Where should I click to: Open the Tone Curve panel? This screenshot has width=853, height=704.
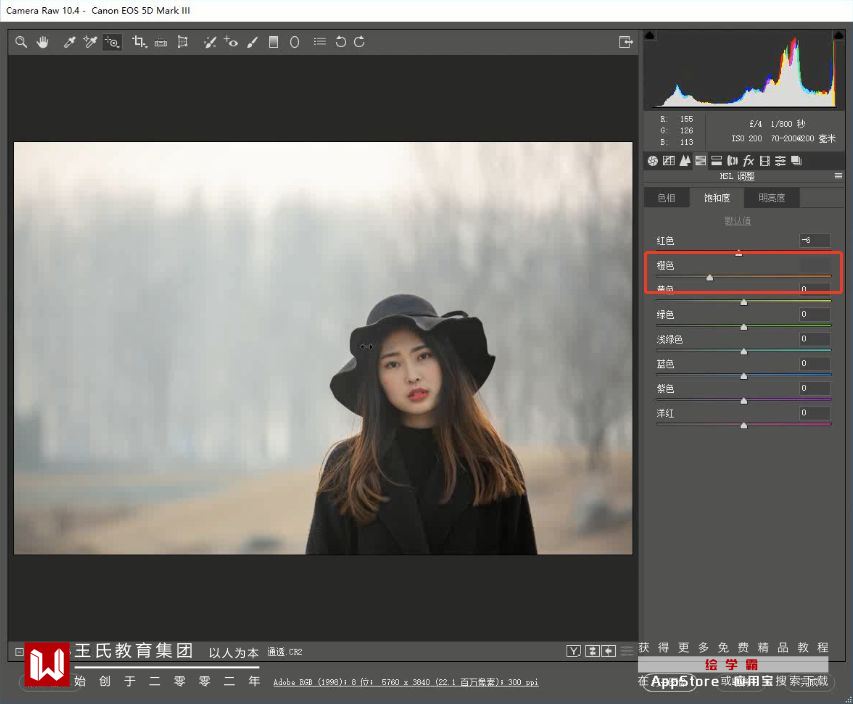point(669,160)
